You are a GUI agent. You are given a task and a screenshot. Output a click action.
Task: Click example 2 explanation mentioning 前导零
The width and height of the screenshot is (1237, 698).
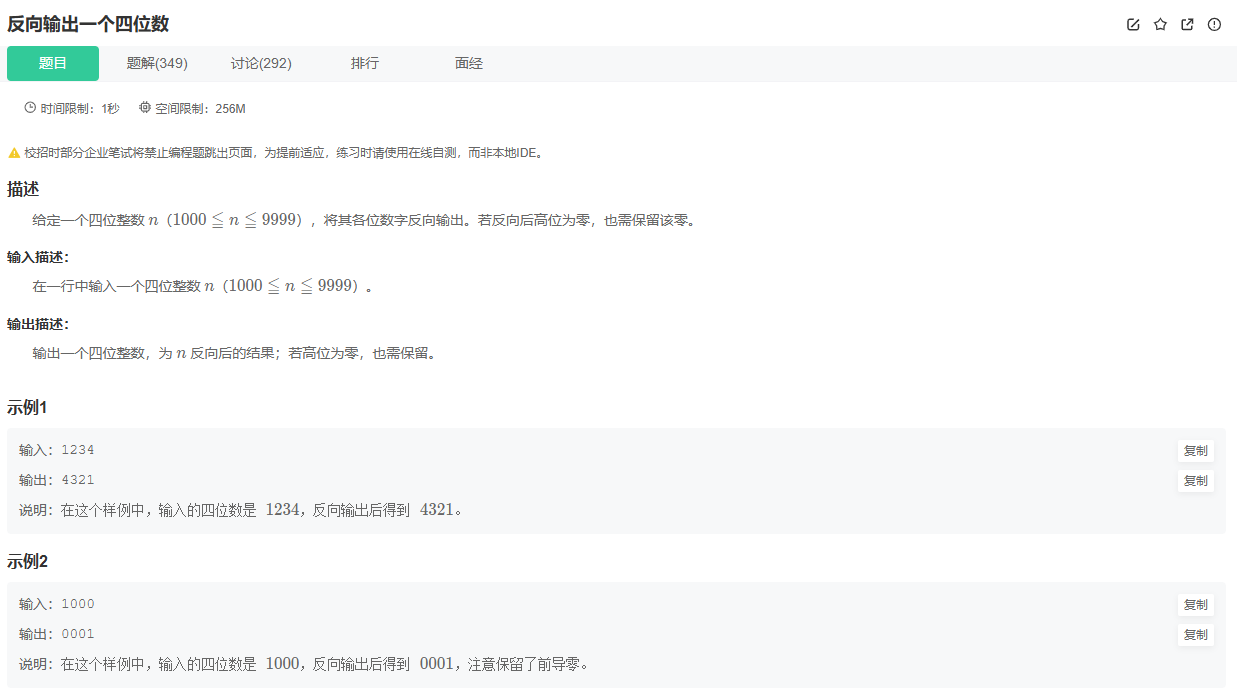point(304,664)
